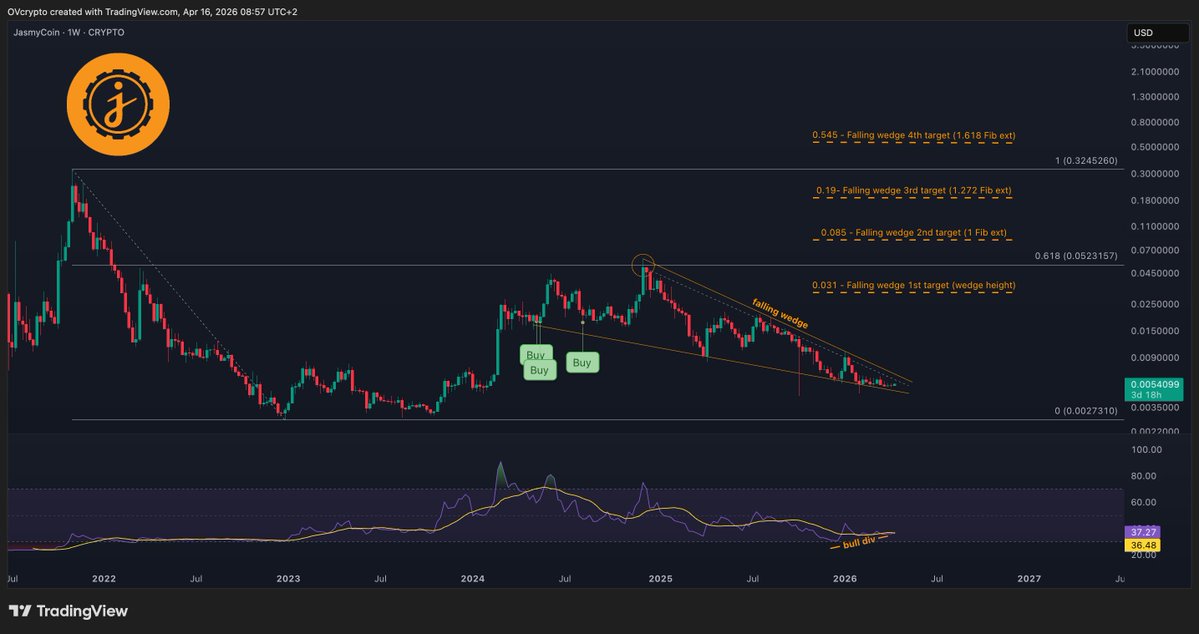Image resolution: width=1199 pixels, height=634 pixels.
Task: Click the TradingView logo at bottom left
Action: [69, 611]
